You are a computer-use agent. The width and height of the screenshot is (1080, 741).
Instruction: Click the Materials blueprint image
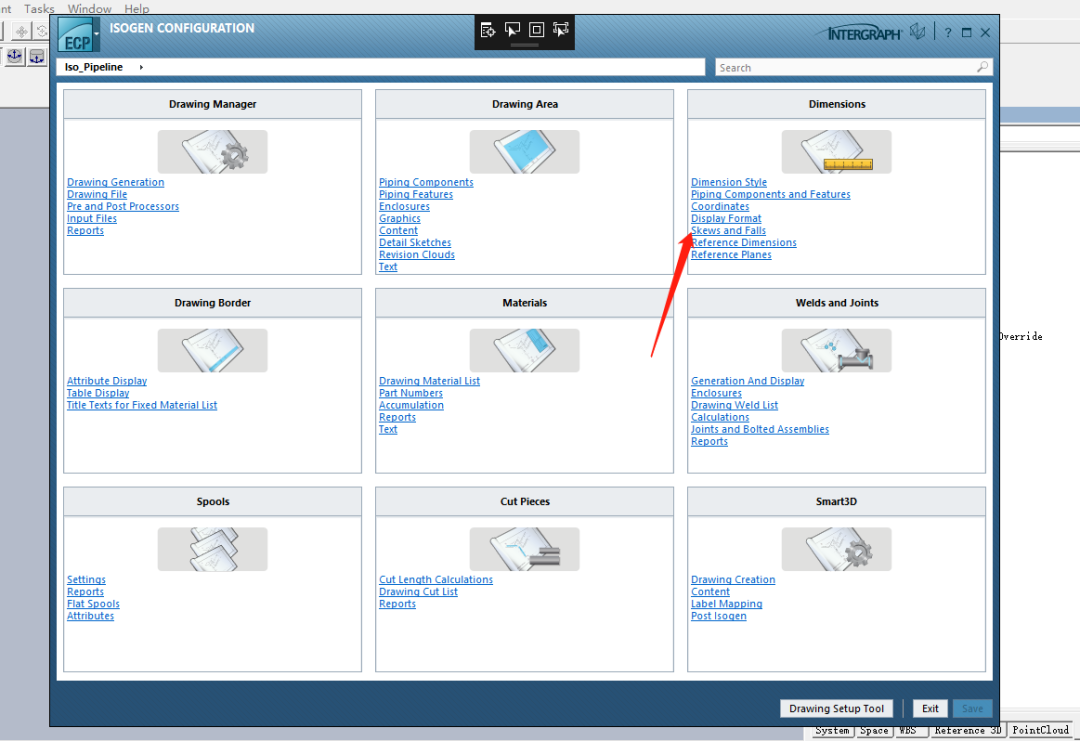(524, 351)
